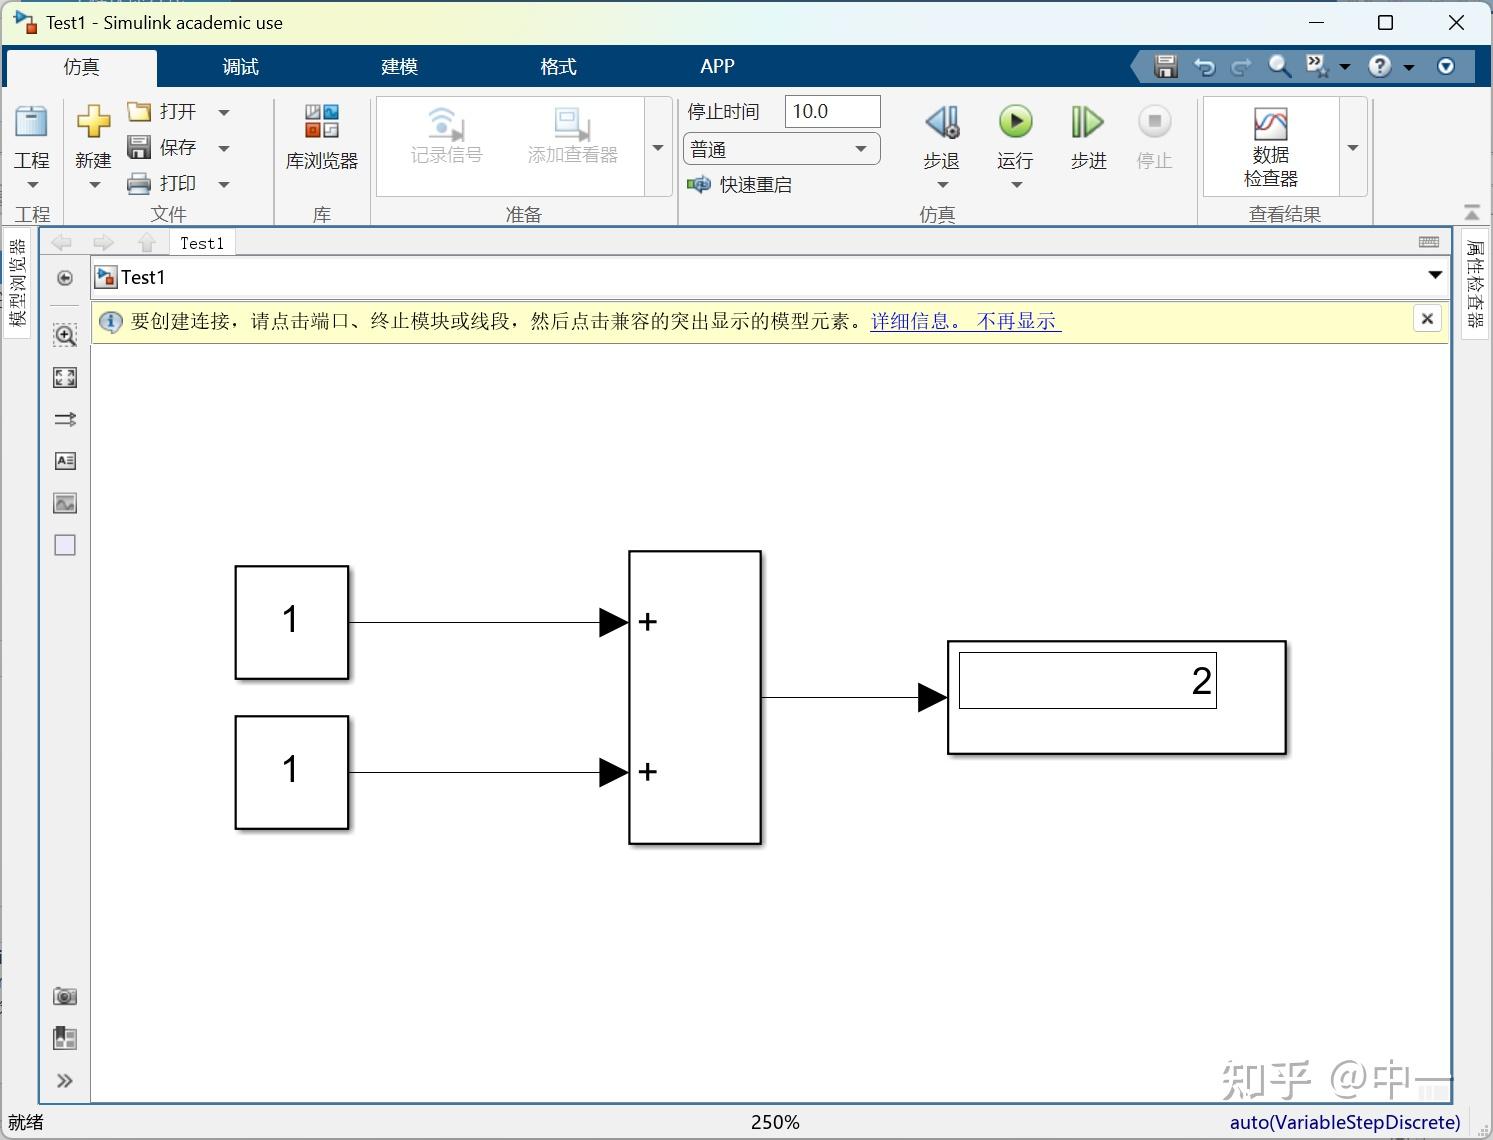1493x1140 pixels.
Task: Click the auto(VariableStepDiscrete) solver status link
Action: [x=1345, y=1122]
